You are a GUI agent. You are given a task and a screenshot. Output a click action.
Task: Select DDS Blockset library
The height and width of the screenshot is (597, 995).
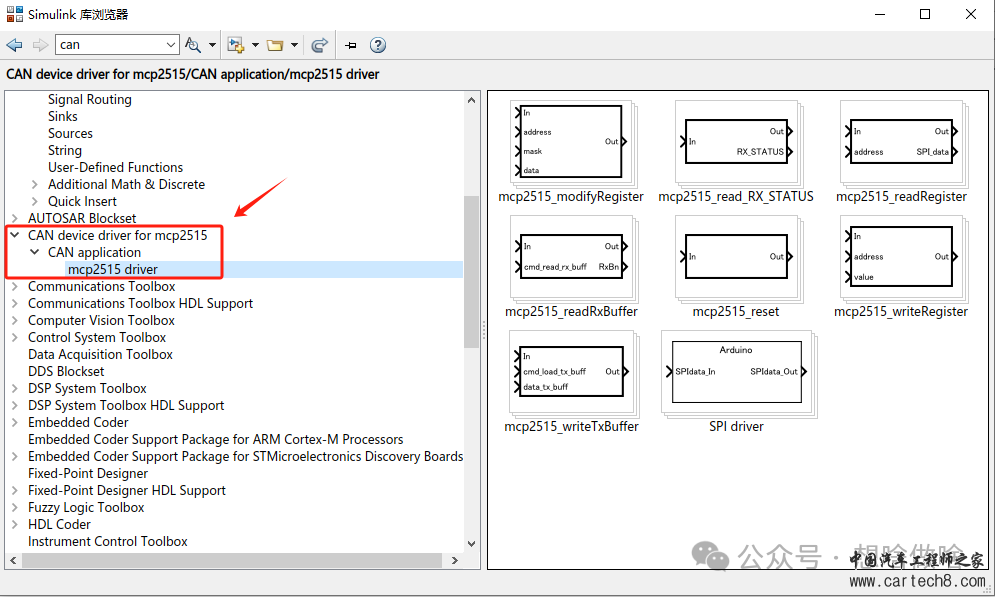pos(66,371)
